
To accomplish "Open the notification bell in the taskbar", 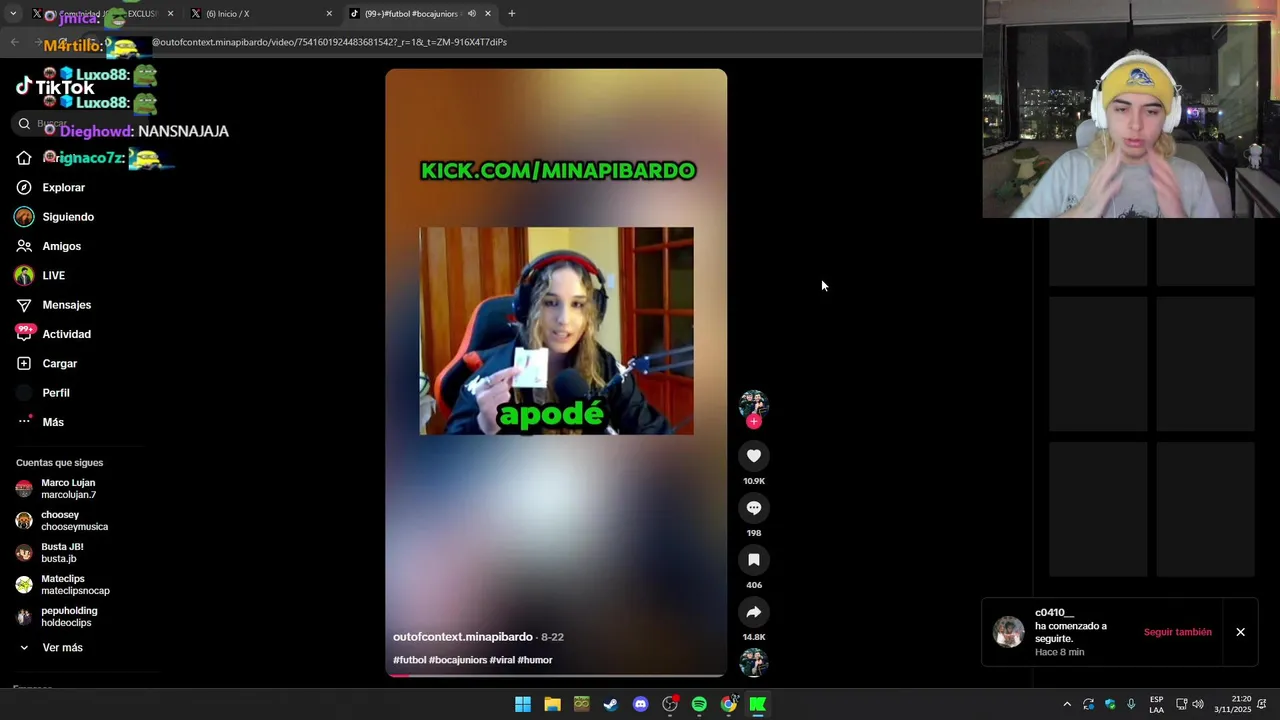I will point(1264,704).
